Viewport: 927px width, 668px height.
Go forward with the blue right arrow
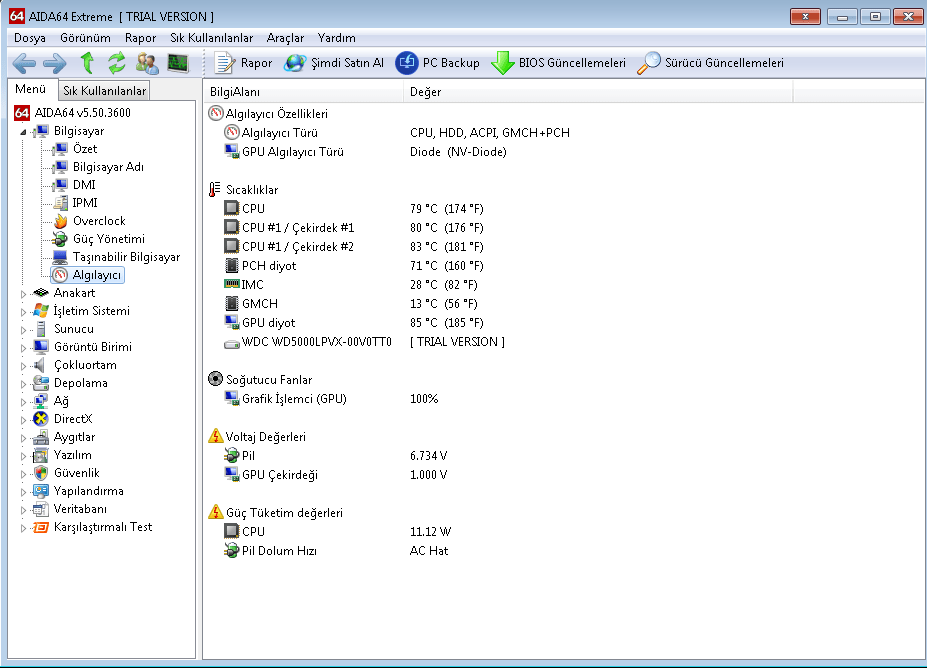coord(55,63)
